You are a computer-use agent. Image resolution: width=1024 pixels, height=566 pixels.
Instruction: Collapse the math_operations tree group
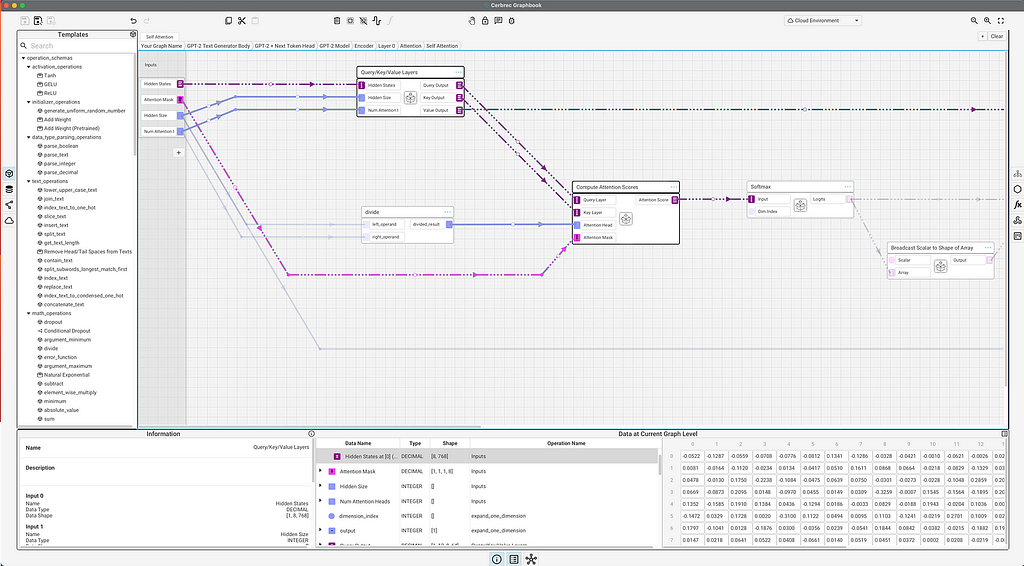[28, 313]
